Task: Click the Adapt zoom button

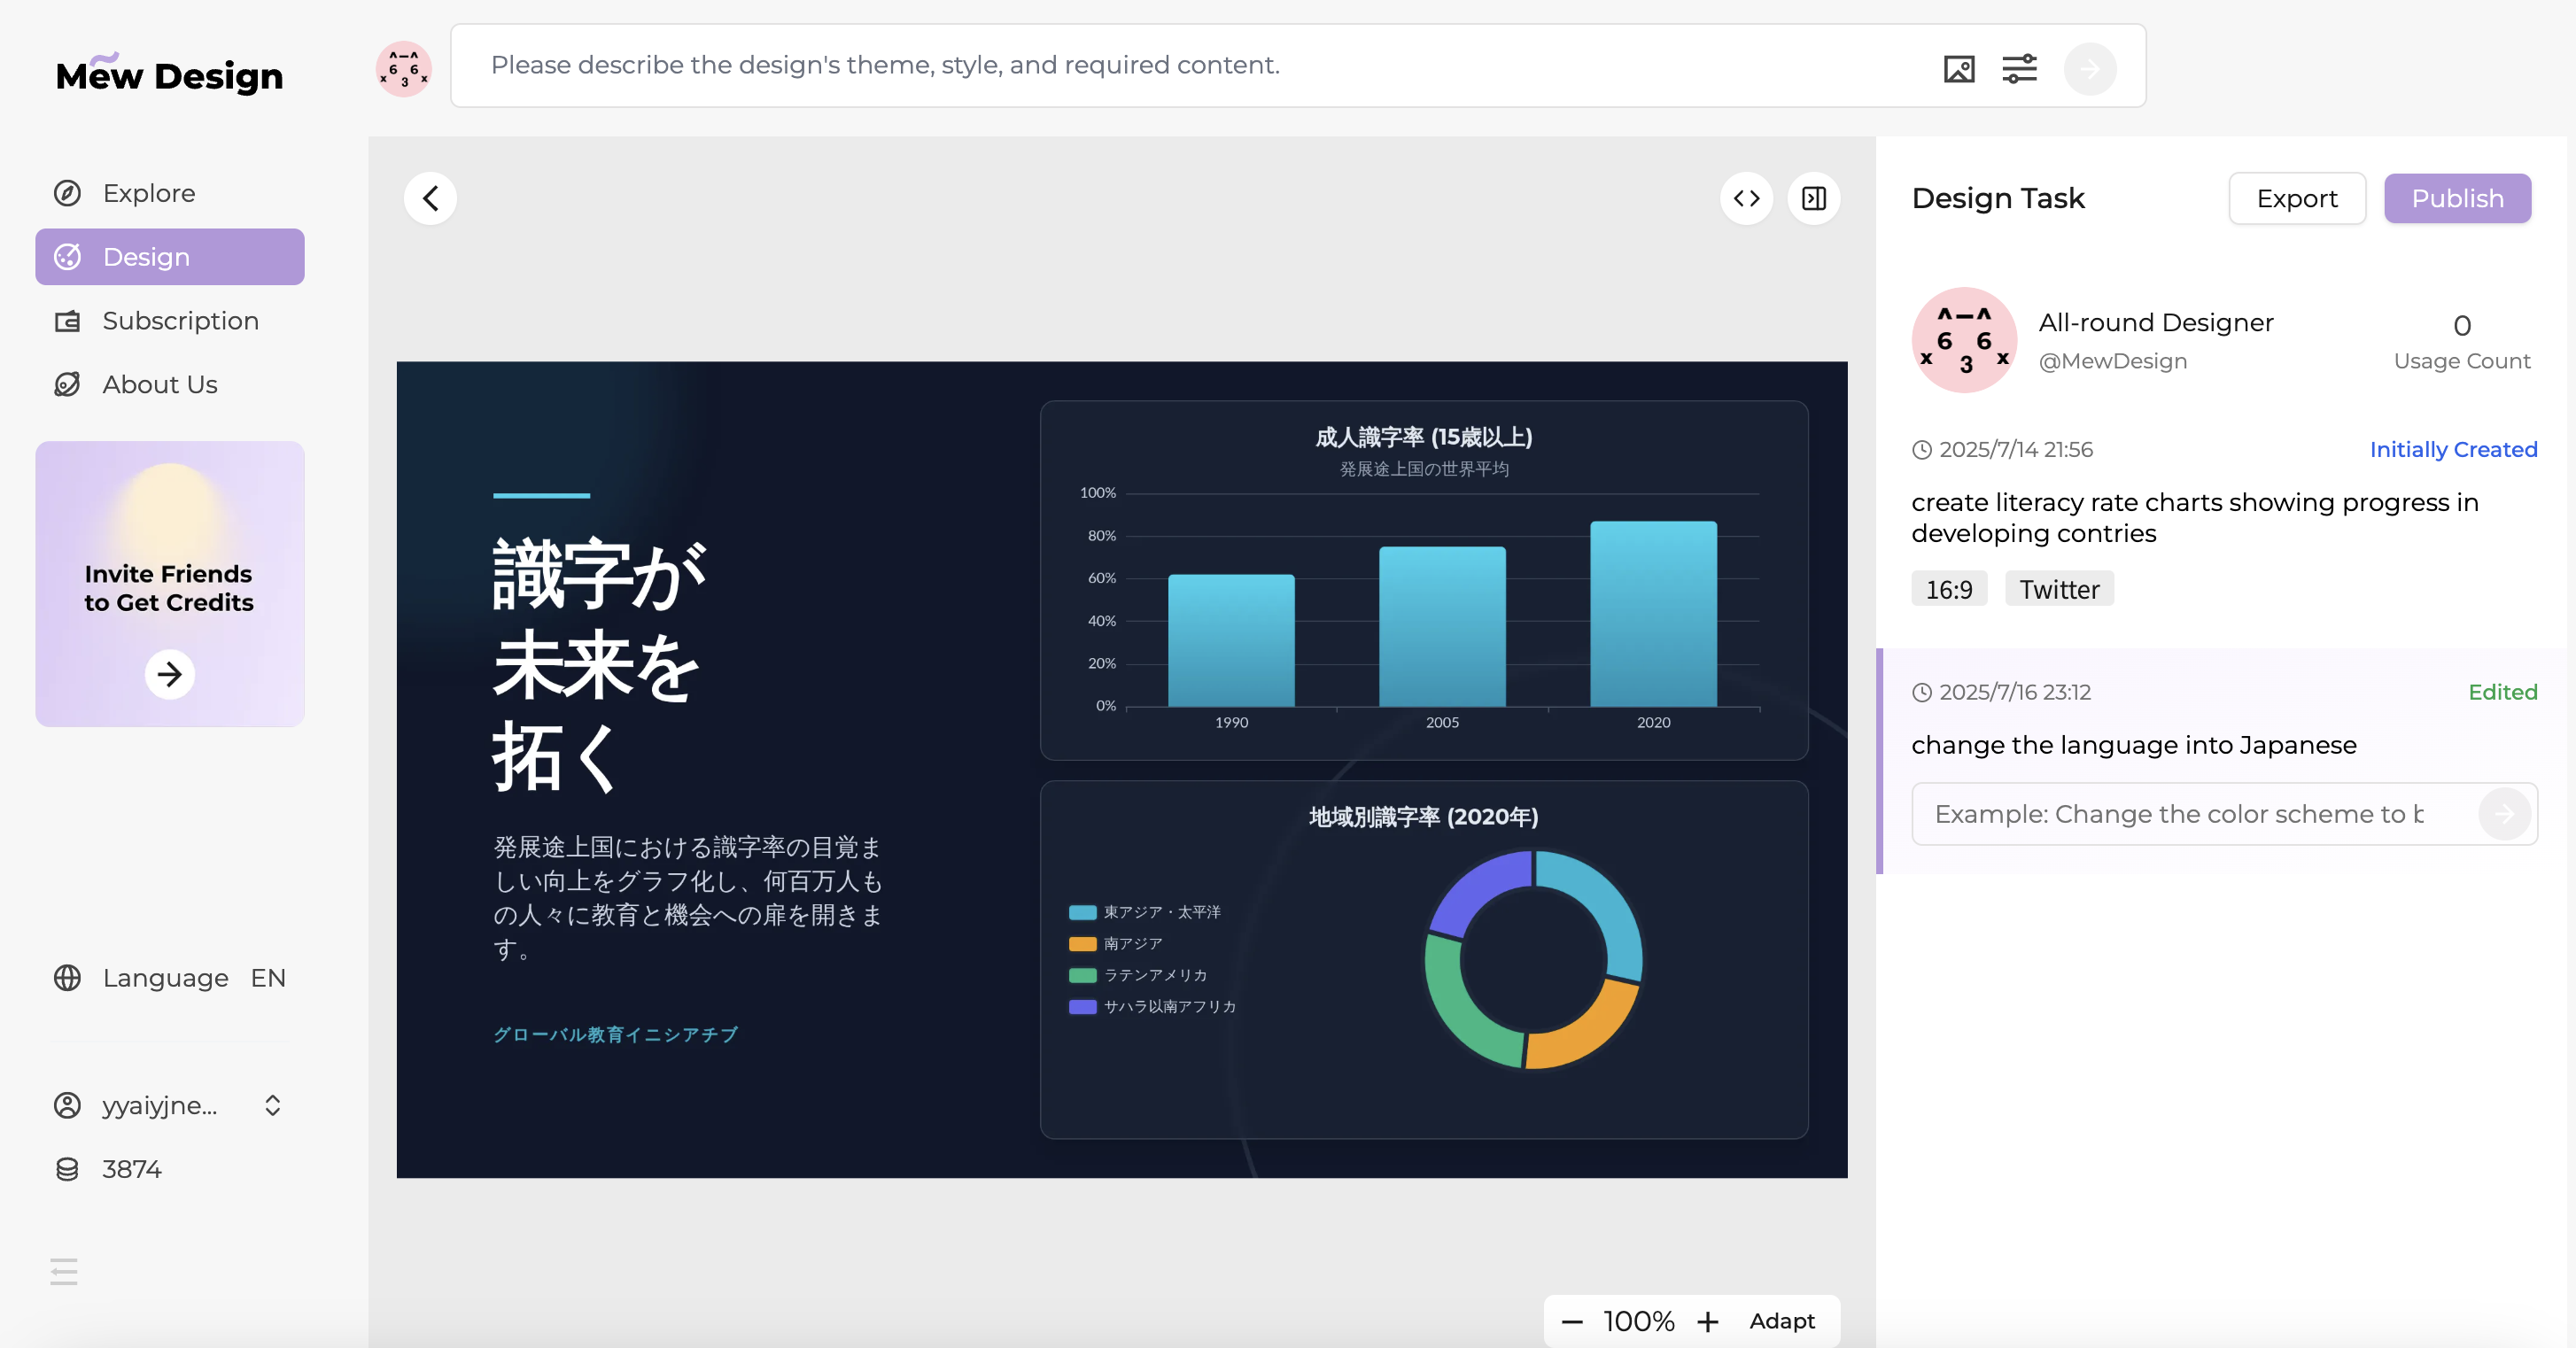Action: pyautogui.click(x=1781, y=1321)
